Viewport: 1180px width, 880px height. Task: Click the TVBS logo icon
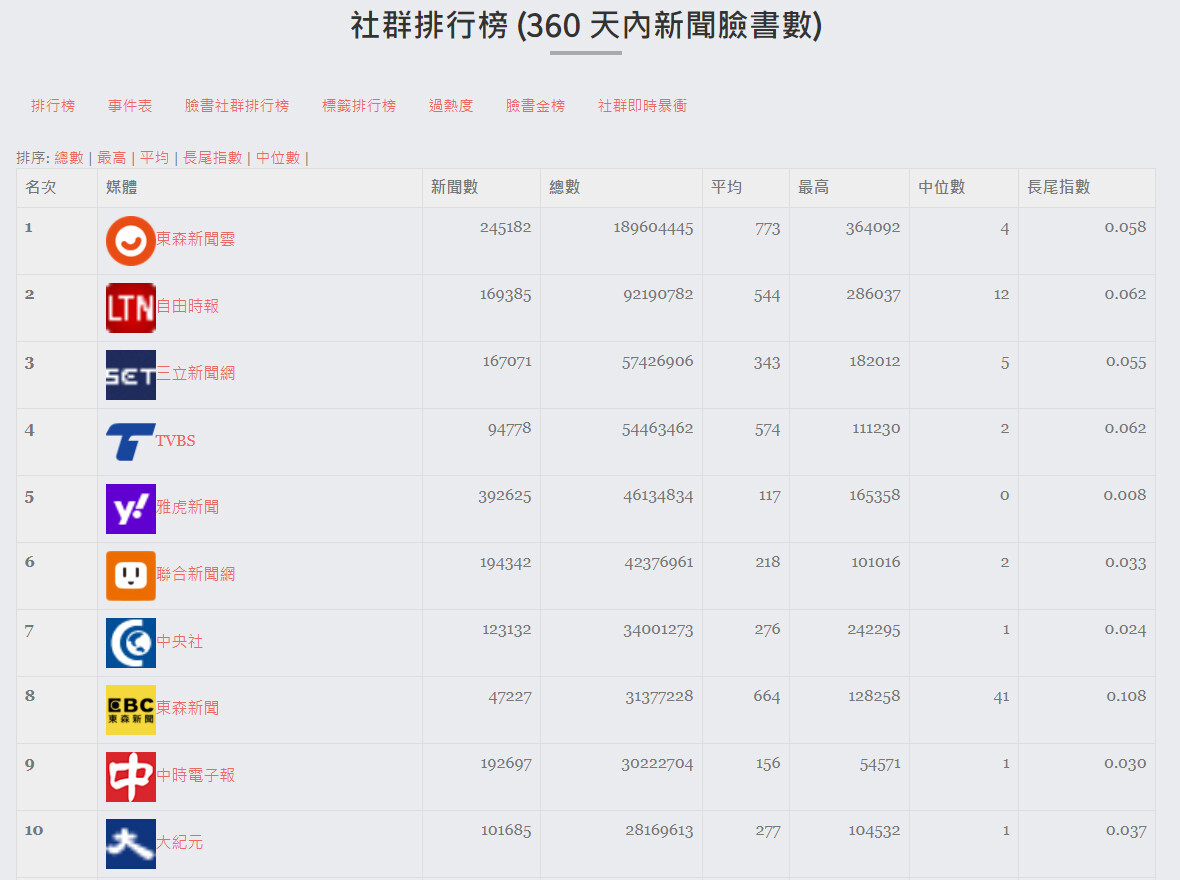pos(131,442)
